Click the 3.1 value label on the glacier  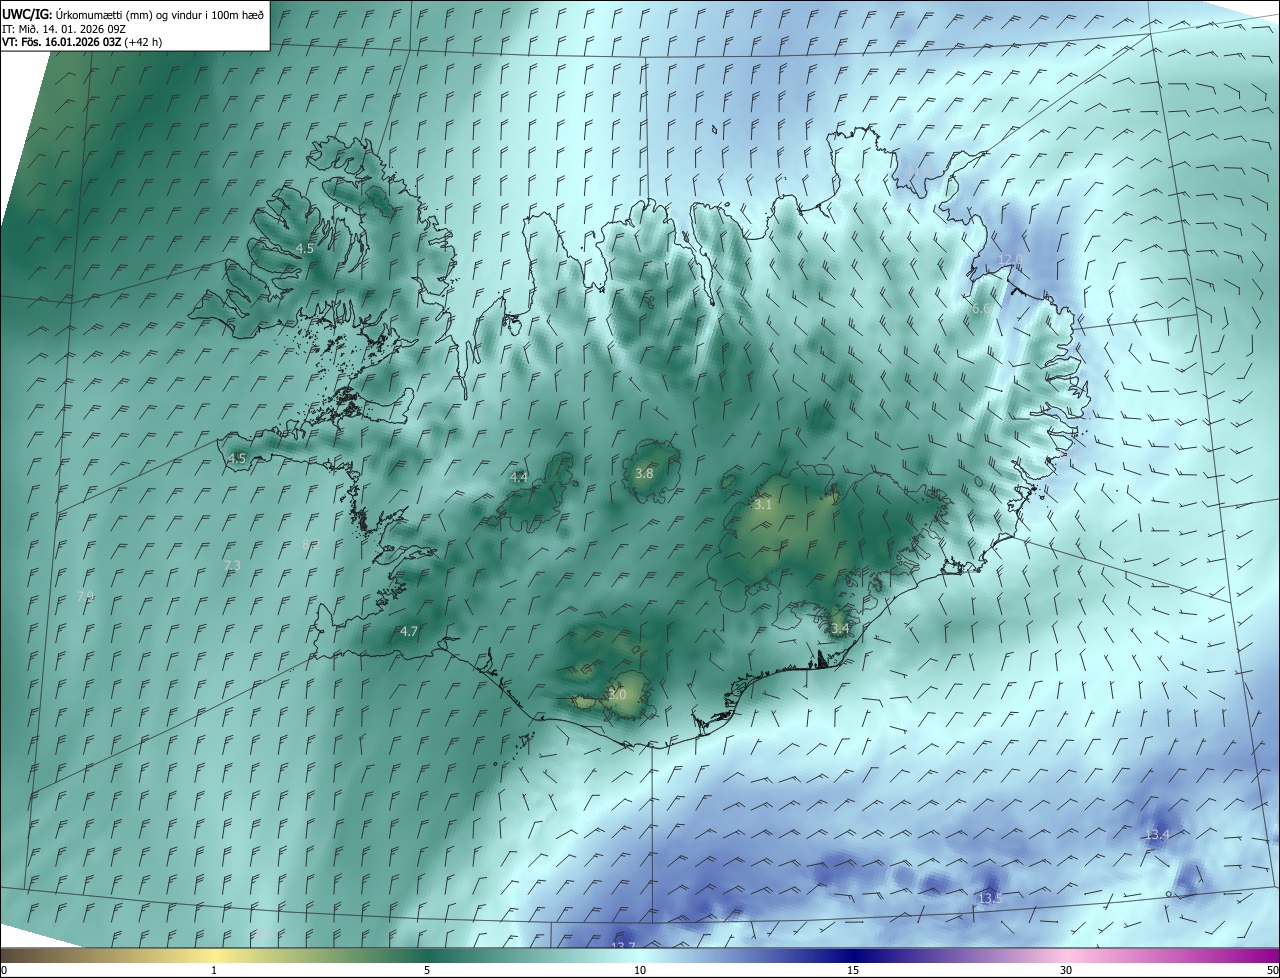pyautogui.click(x=763, y=505)
